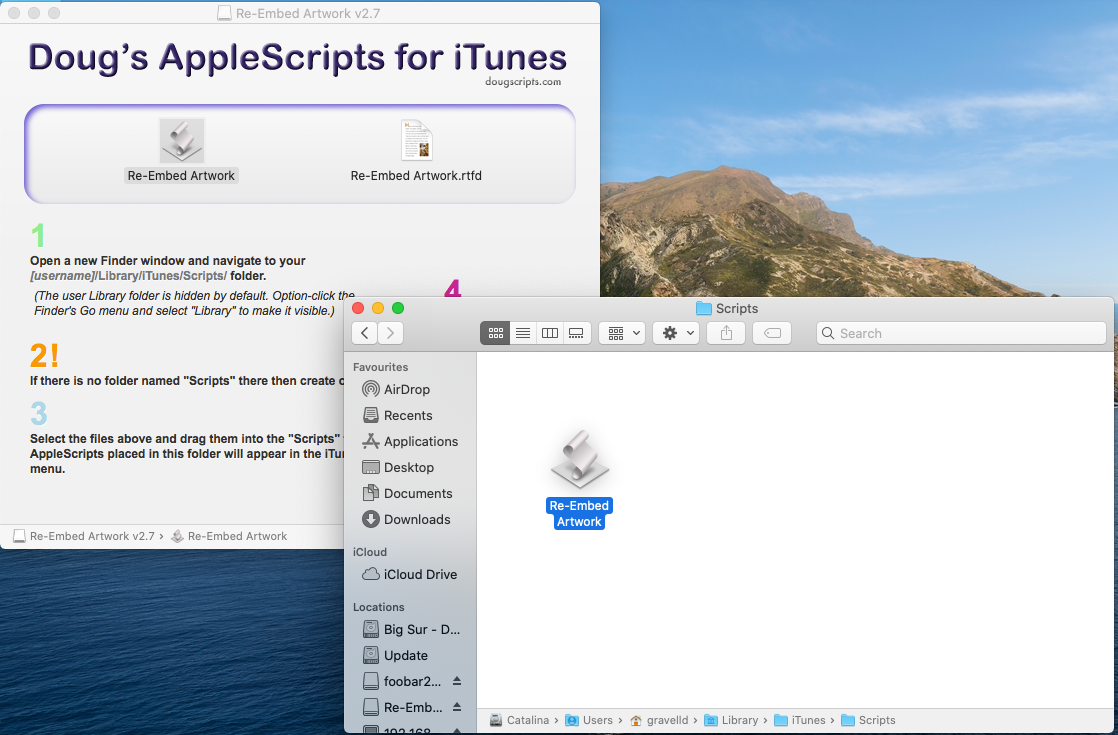Click Catalina in the path bar
Screen dimensions: 1118x735
point(520,720)
